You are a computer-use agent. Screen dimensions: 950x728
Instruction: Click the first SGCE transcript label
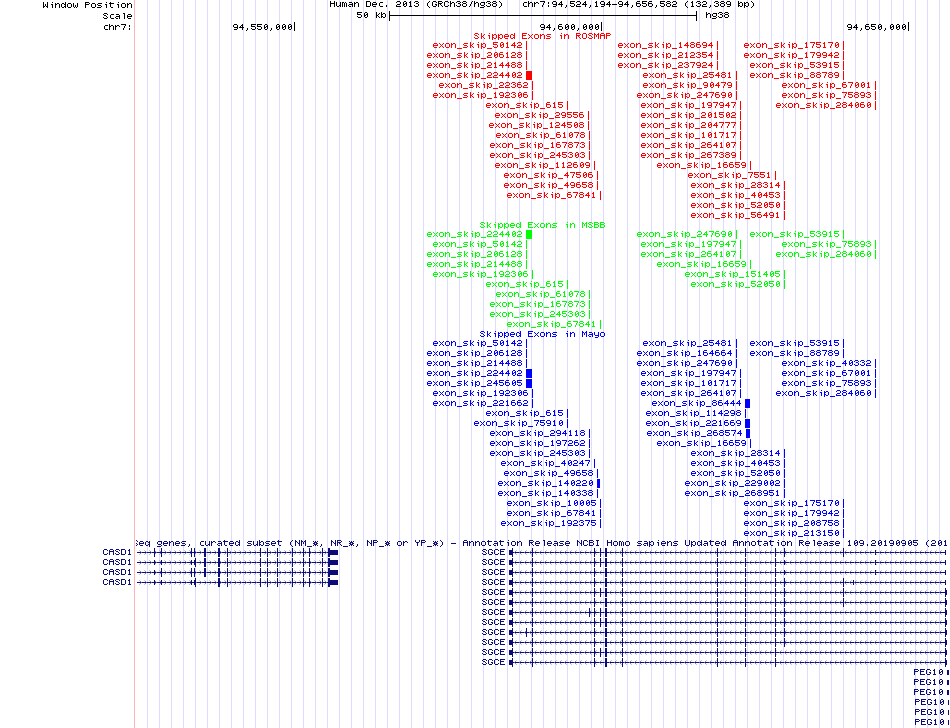494,552
